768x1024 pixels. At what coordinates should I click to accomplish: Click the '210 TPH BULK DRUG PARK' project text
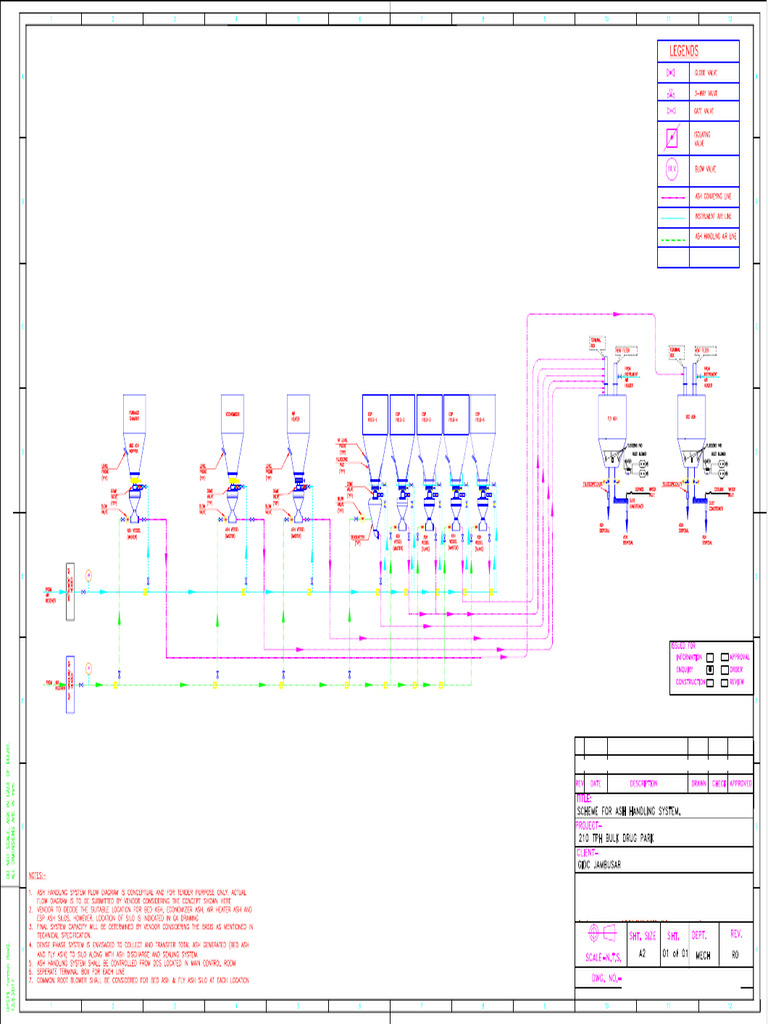[616, 838]
